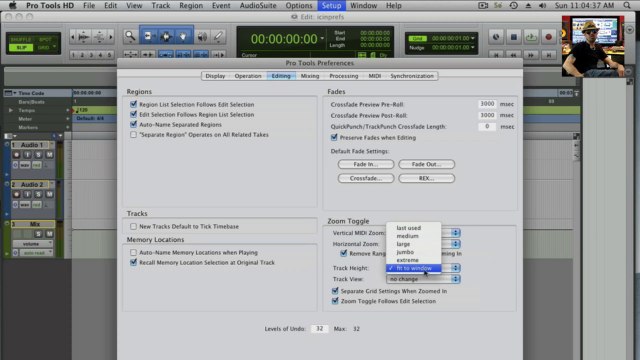Click the Rewind transport button
640x360 pixels.
point(513,54)
